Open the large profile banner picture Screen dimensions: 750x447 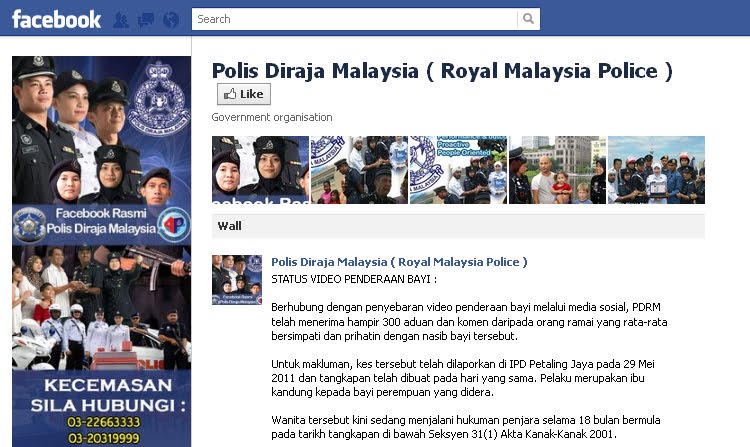pyautogui.click(x=101, y=251)
